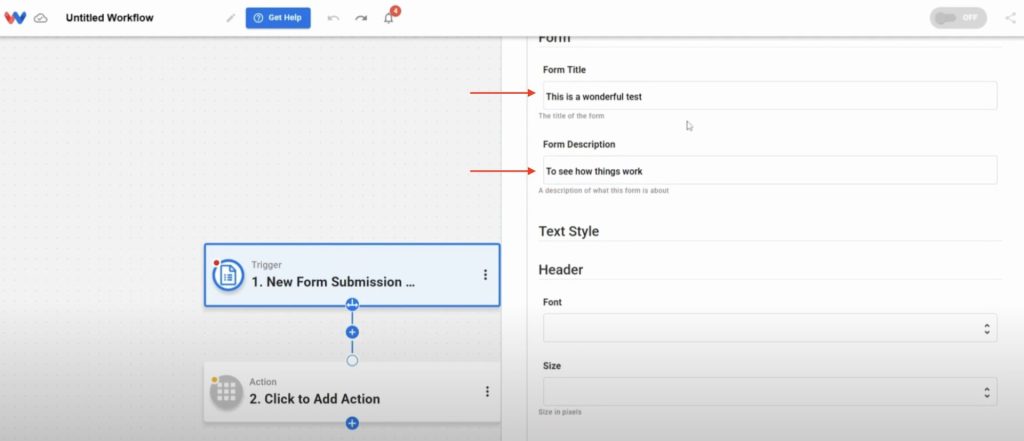Click the grid icon on action step
This screenshot has width=1024, height=441.
pyautogui.click(x=227, y=392)
